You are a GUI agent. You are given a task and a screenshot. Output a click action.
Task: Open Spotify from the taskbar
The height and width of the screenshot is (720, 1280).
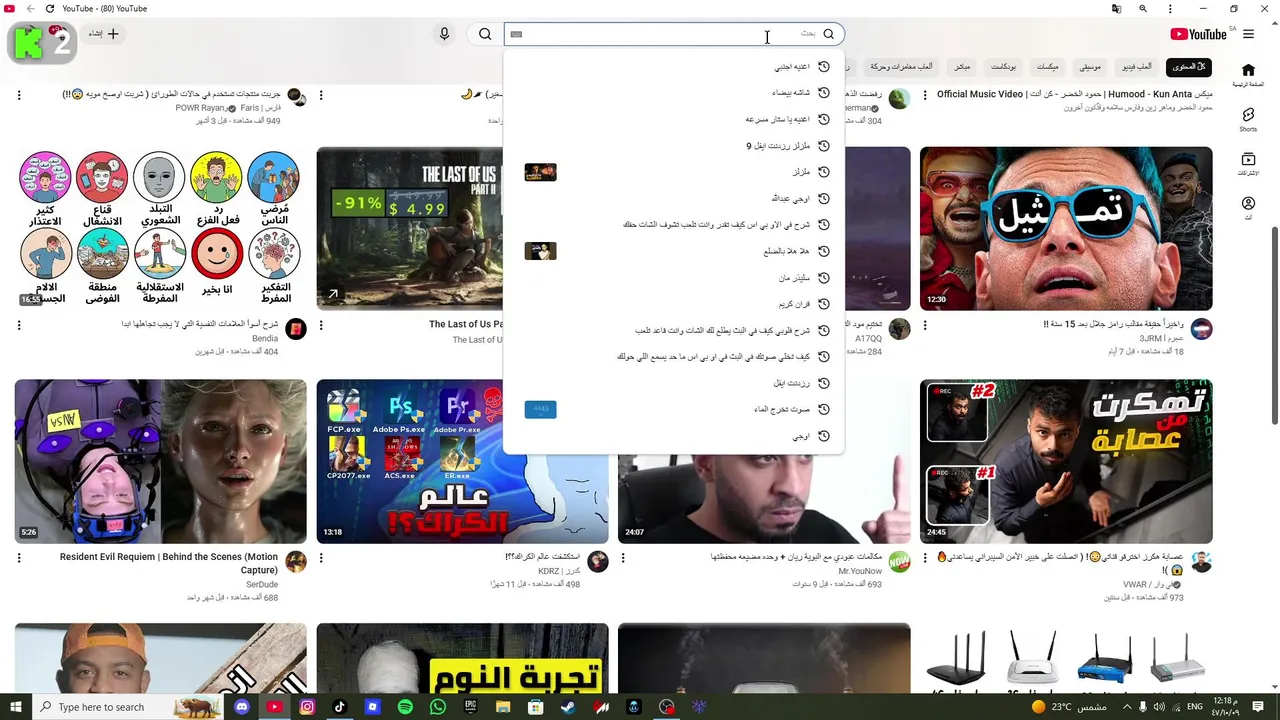coord(405,707)
